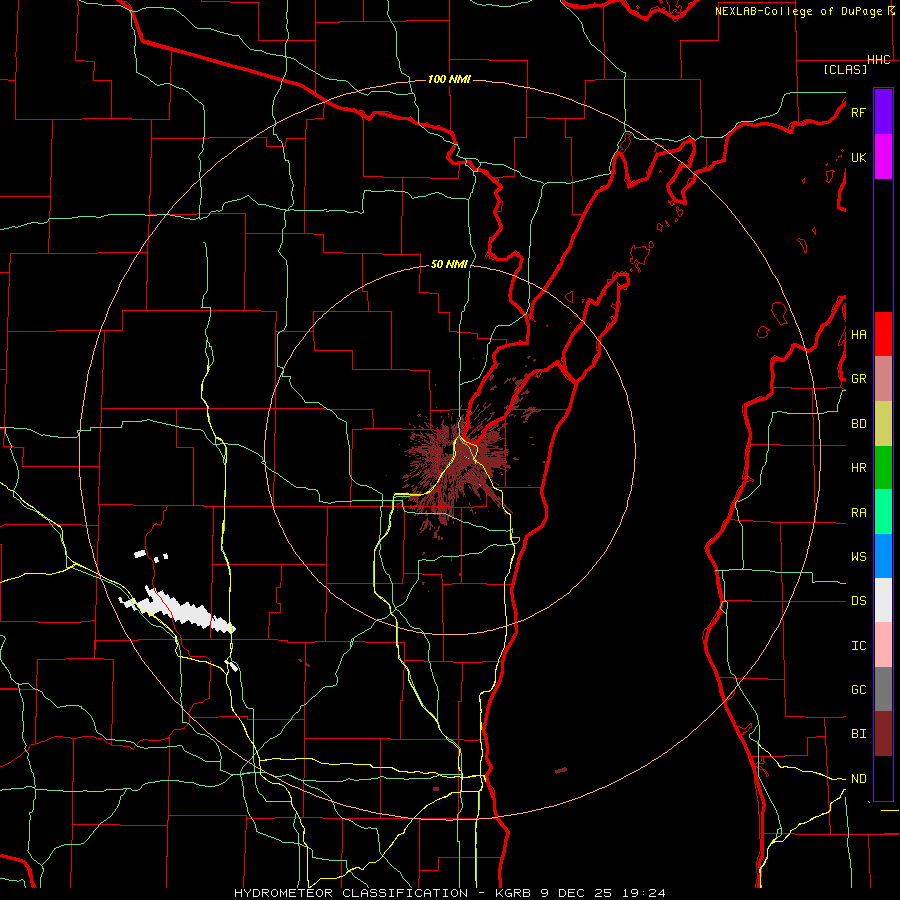The image size is (900, 900).
Task: Click the UK magenta legend swatch
Action: 883,157
